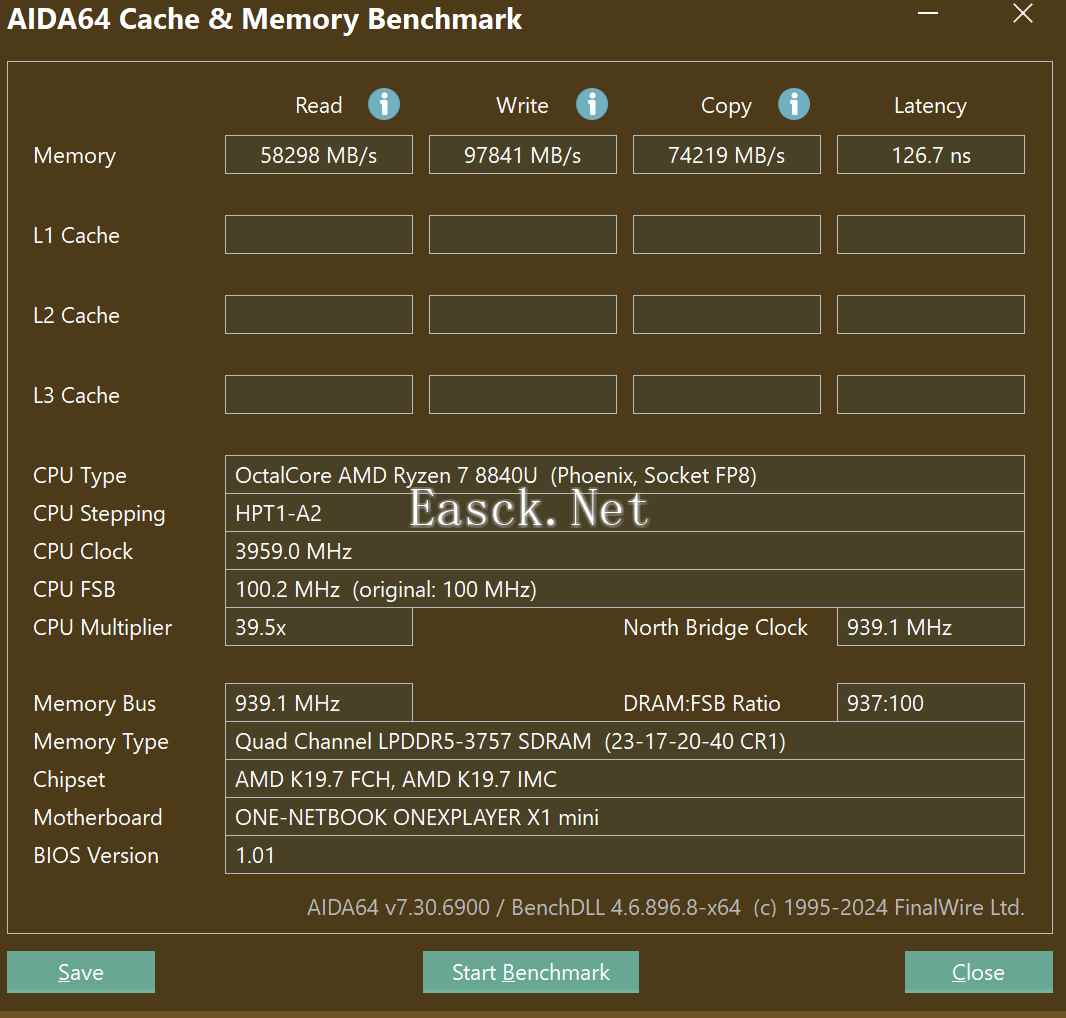Click Memory Bus value 939.1 MHz

[319, 702]
